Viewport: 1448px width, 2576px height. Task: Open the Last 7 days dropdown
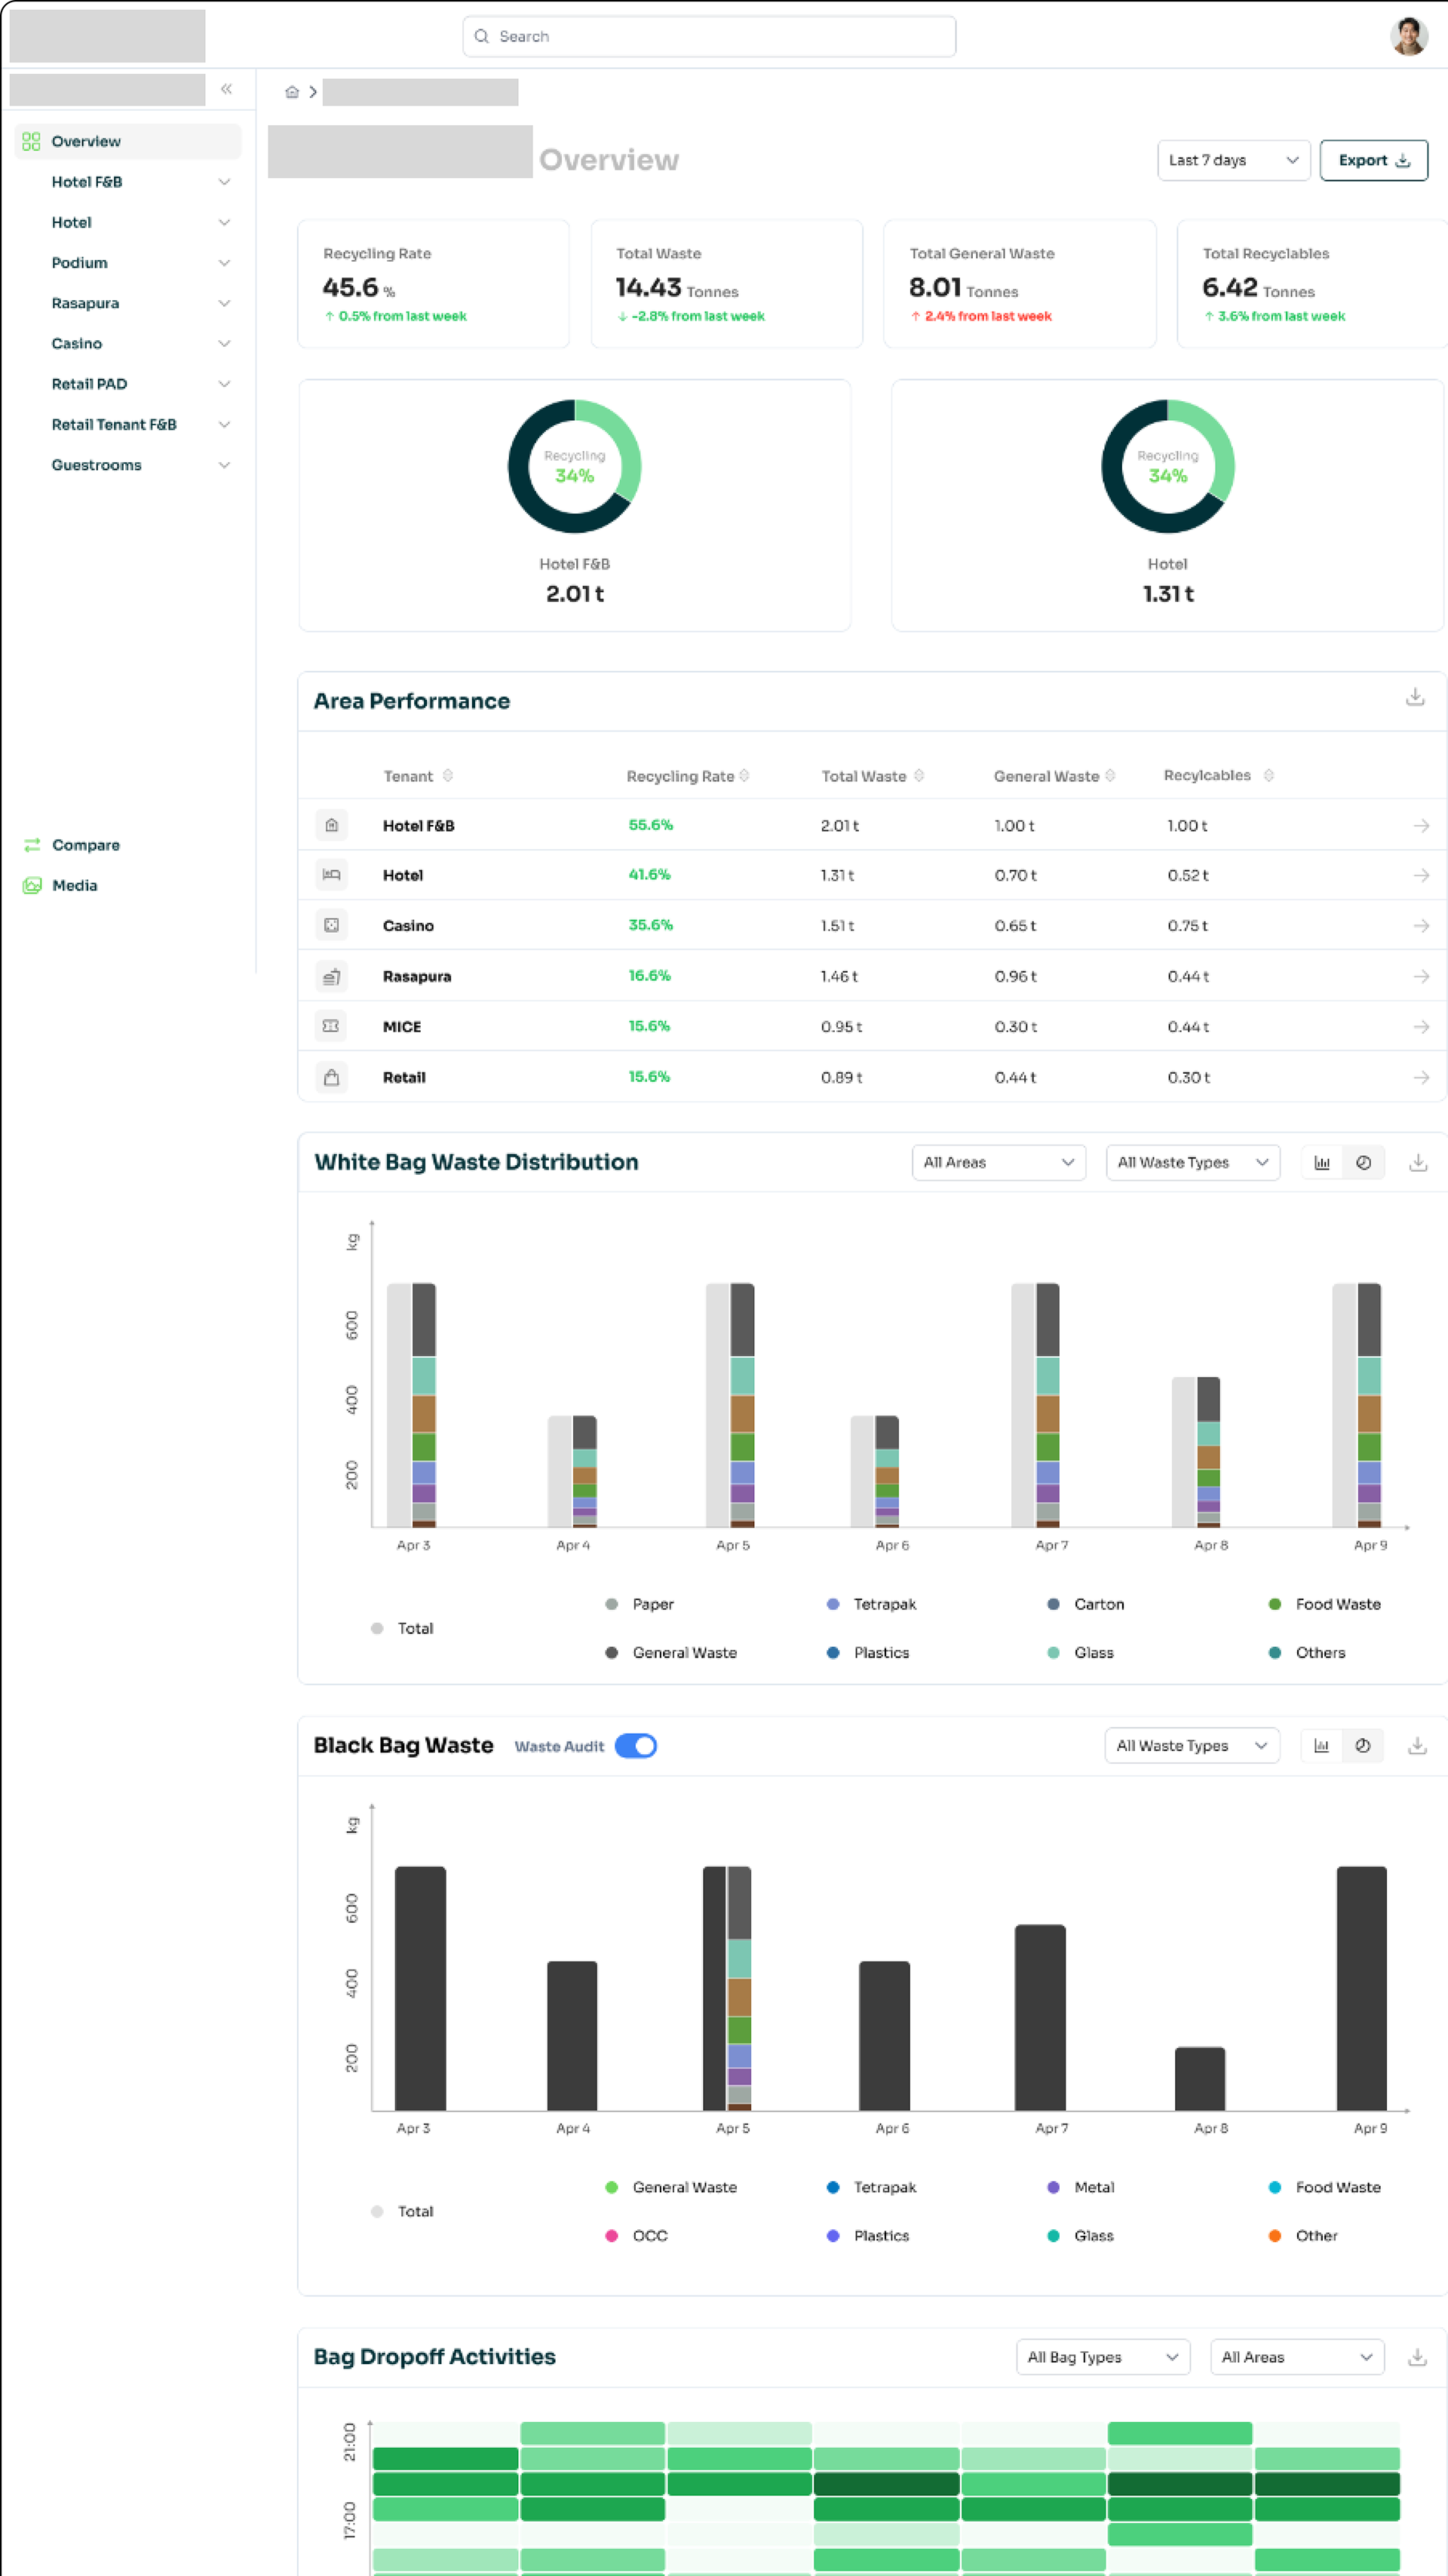(1232, 160)
